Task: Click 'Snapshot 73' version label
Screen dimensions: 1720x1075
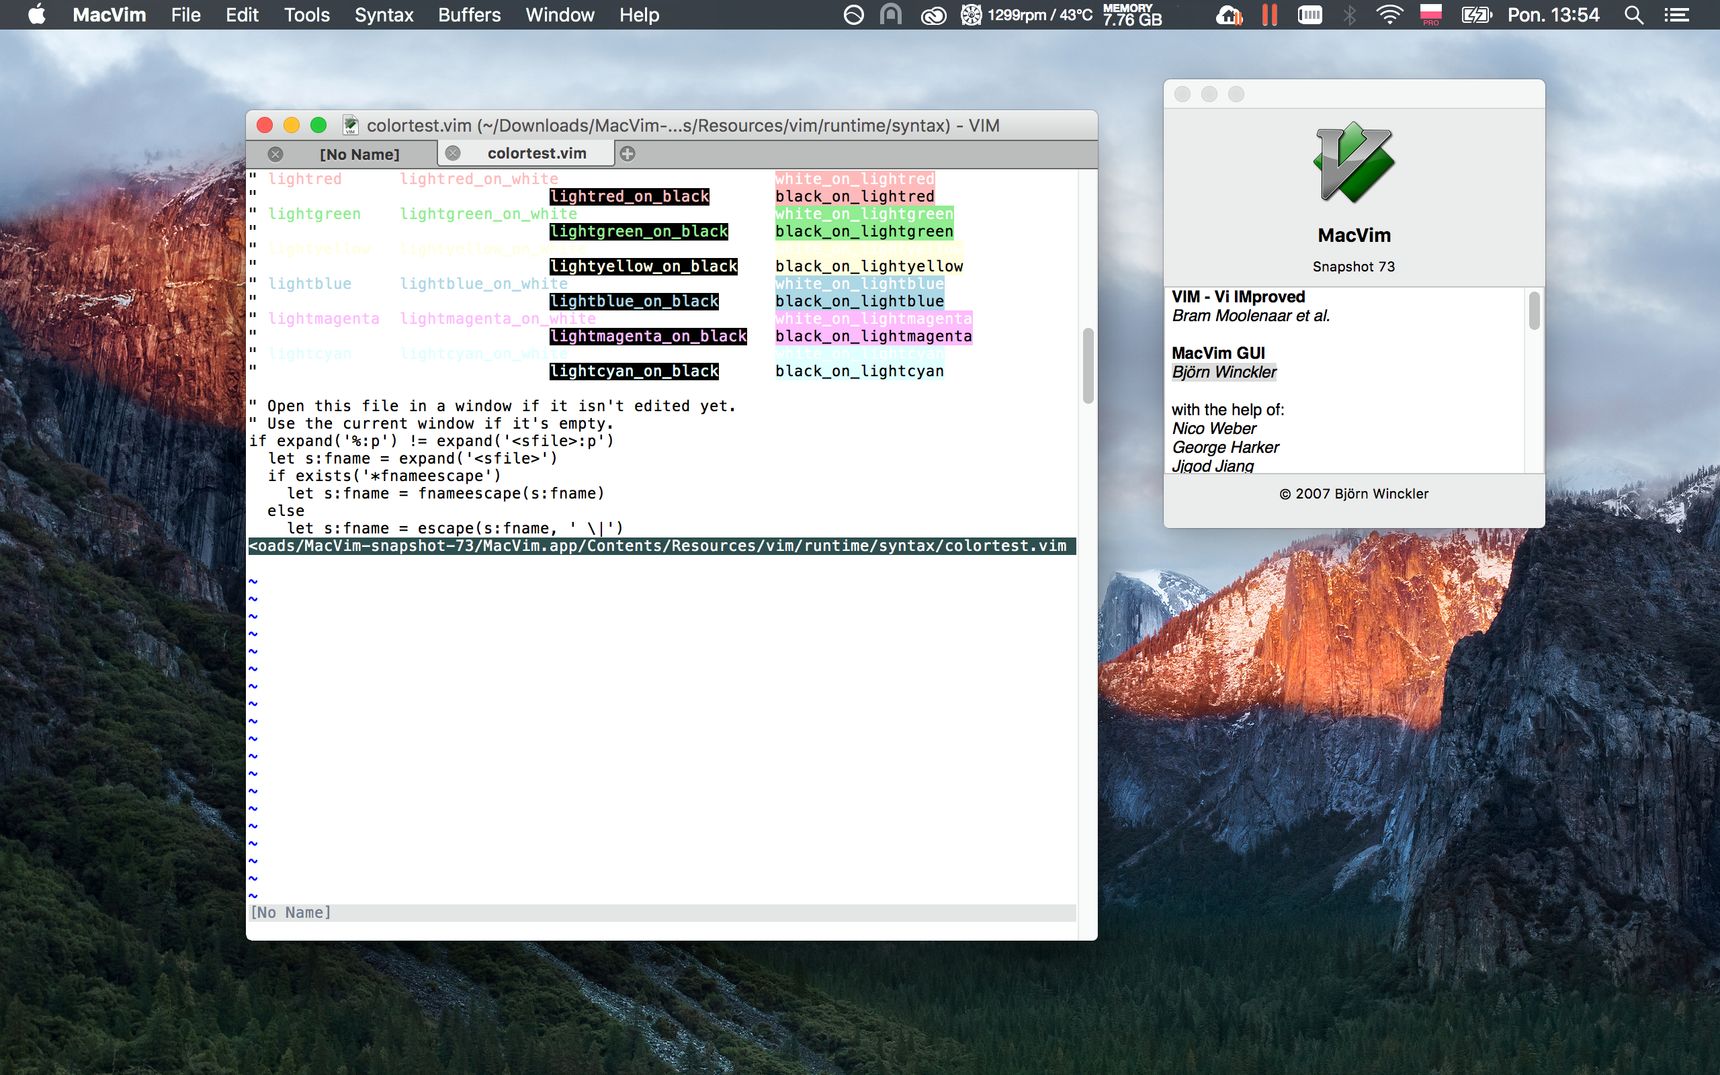Action: tap(1354, 267)
